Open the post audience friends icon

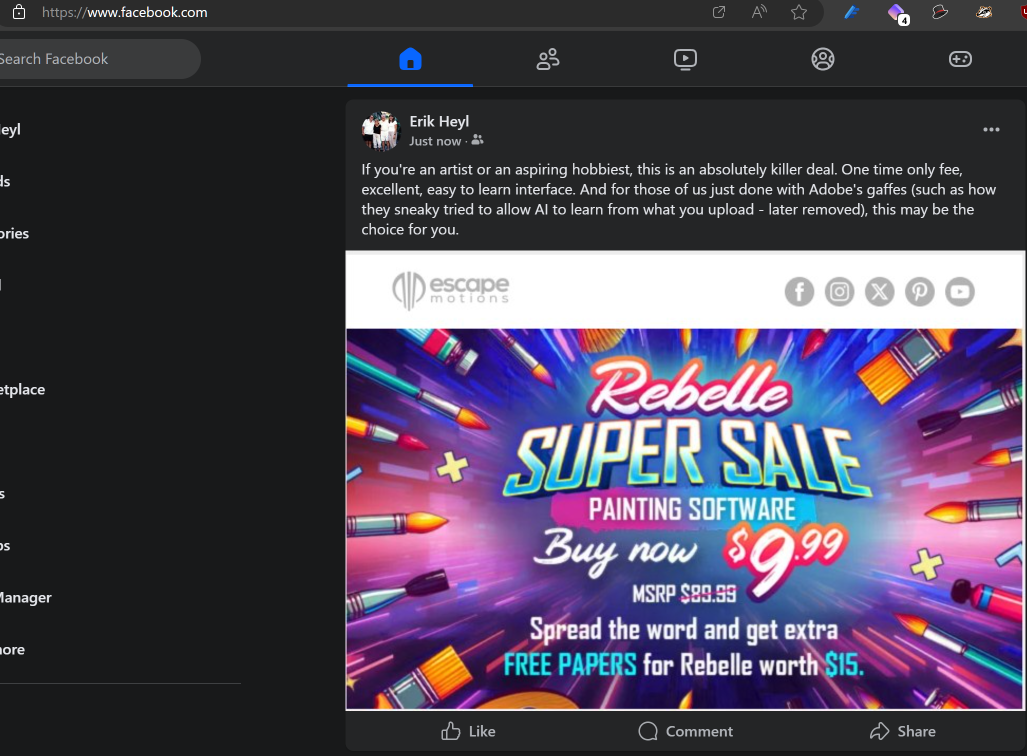click(x=477, y=140)
